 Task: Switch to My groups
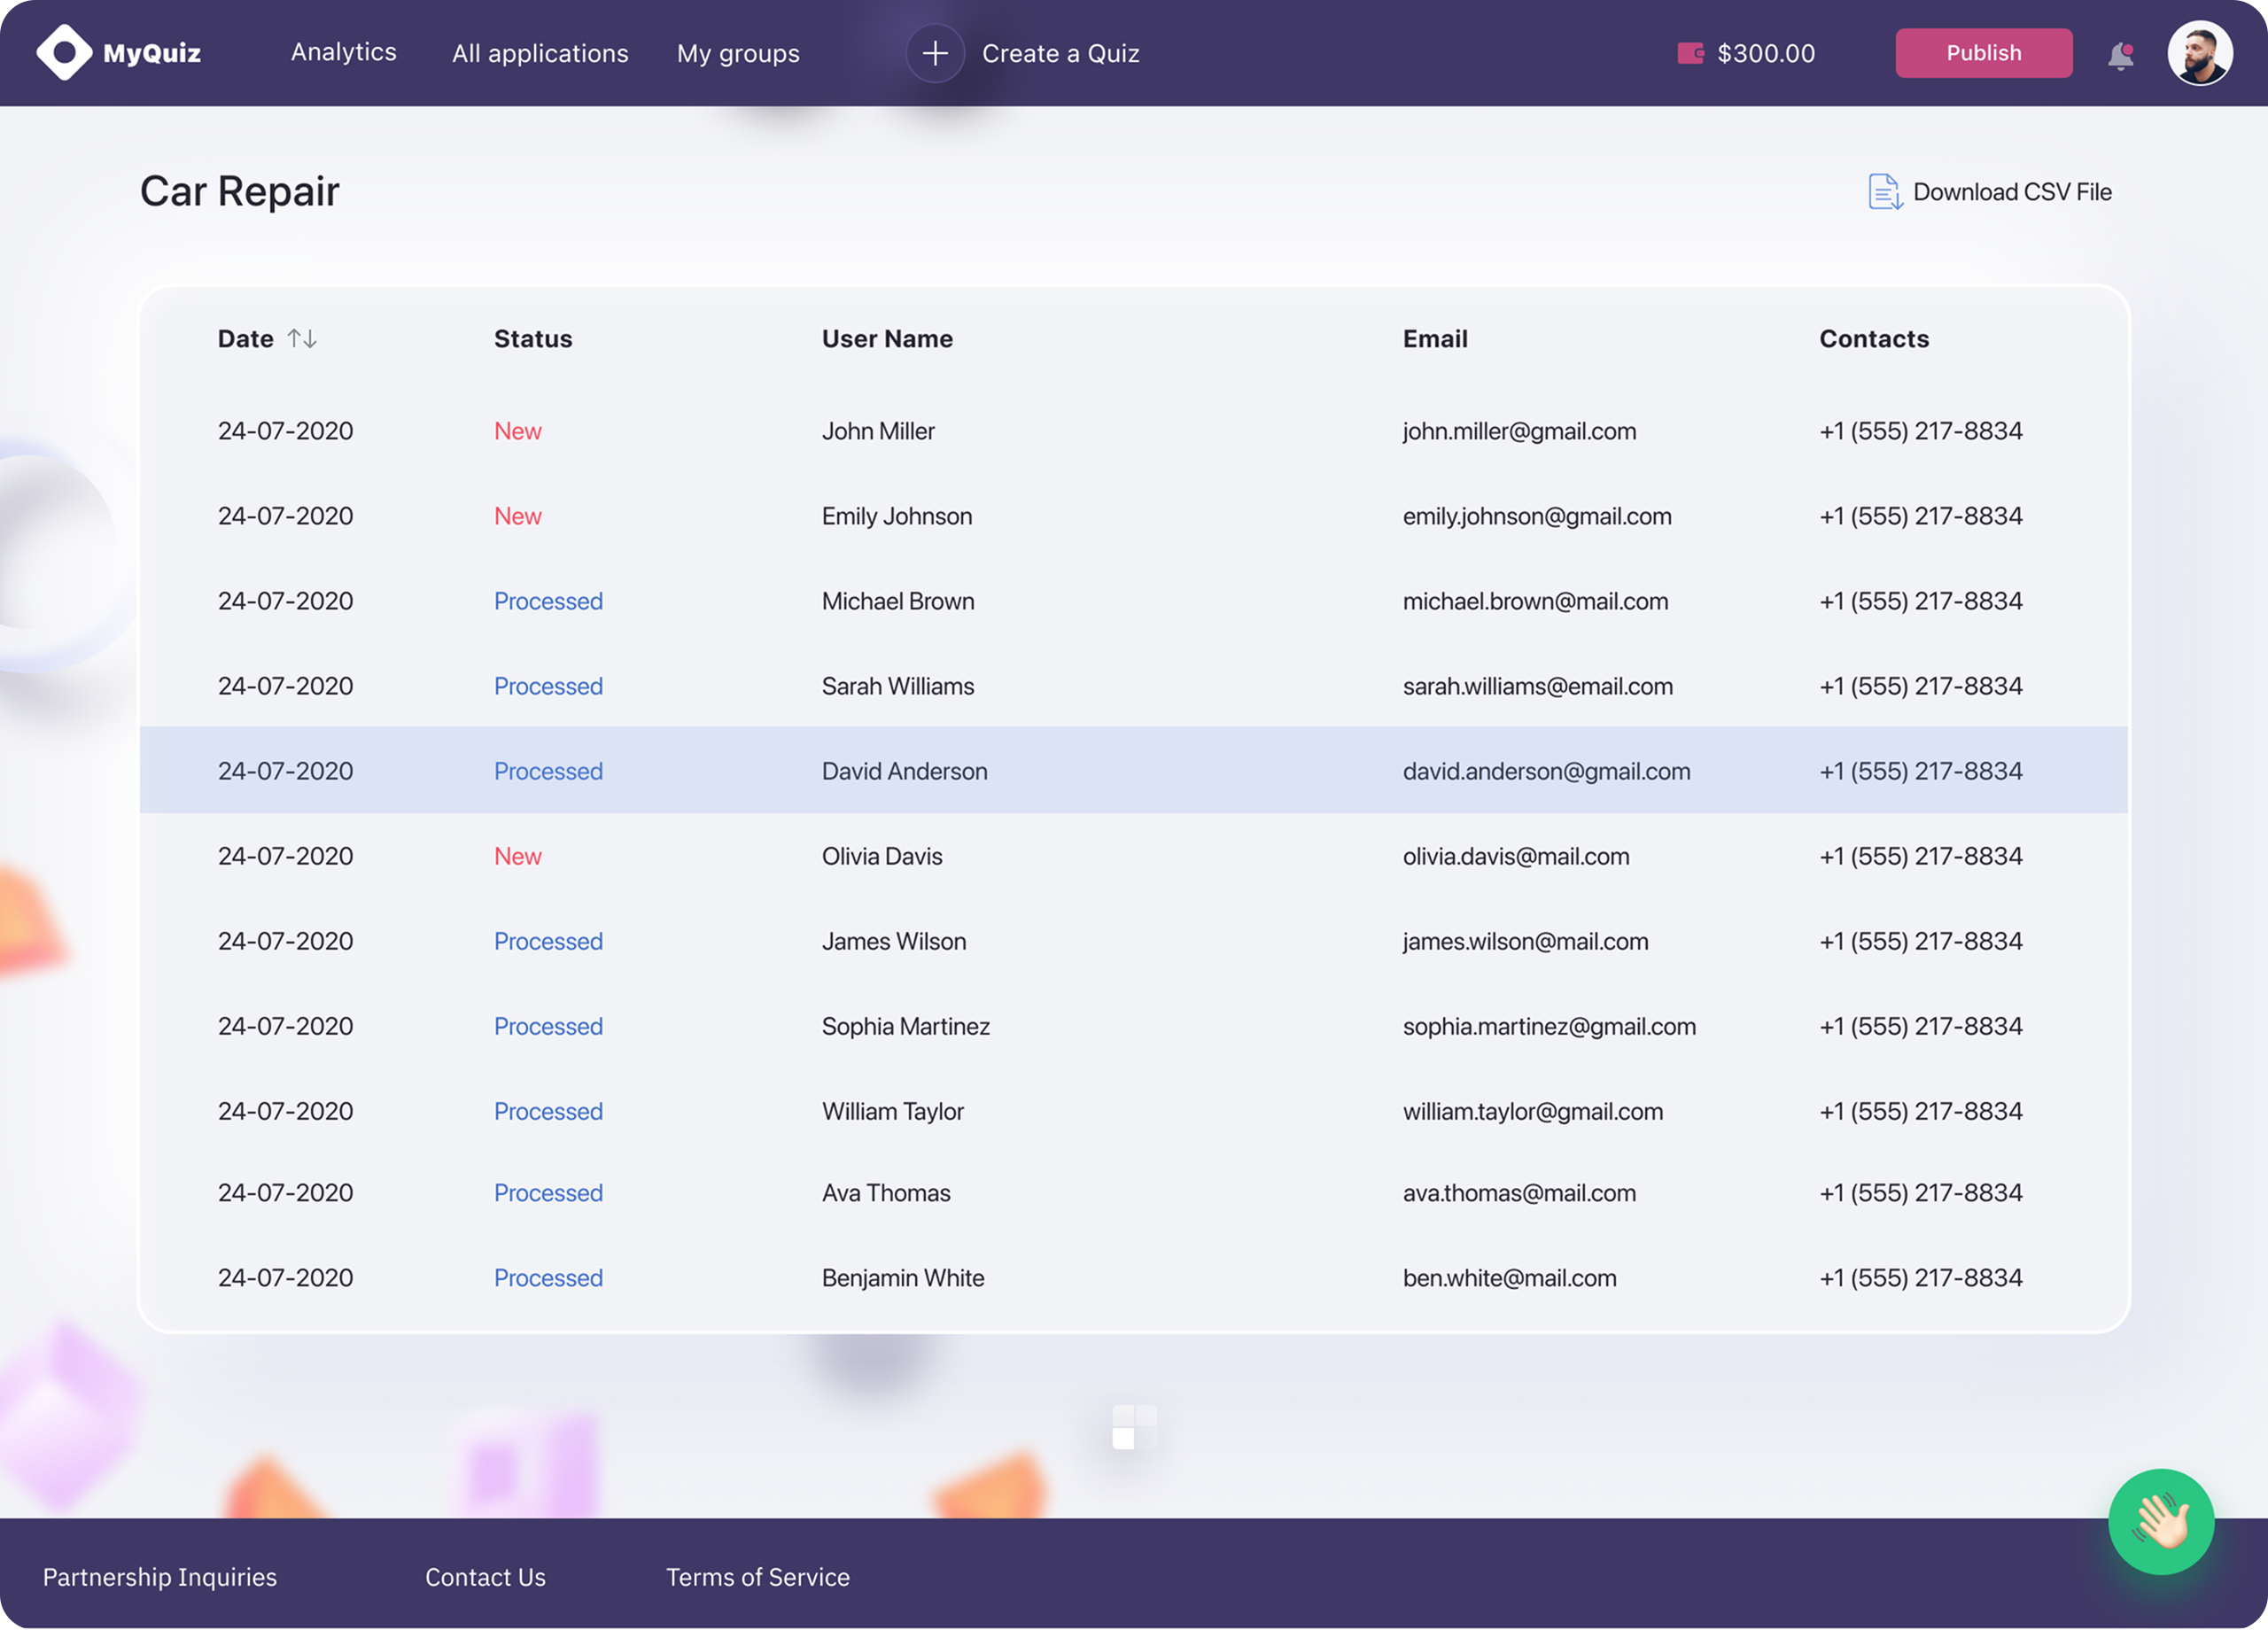tap(738, 53)
